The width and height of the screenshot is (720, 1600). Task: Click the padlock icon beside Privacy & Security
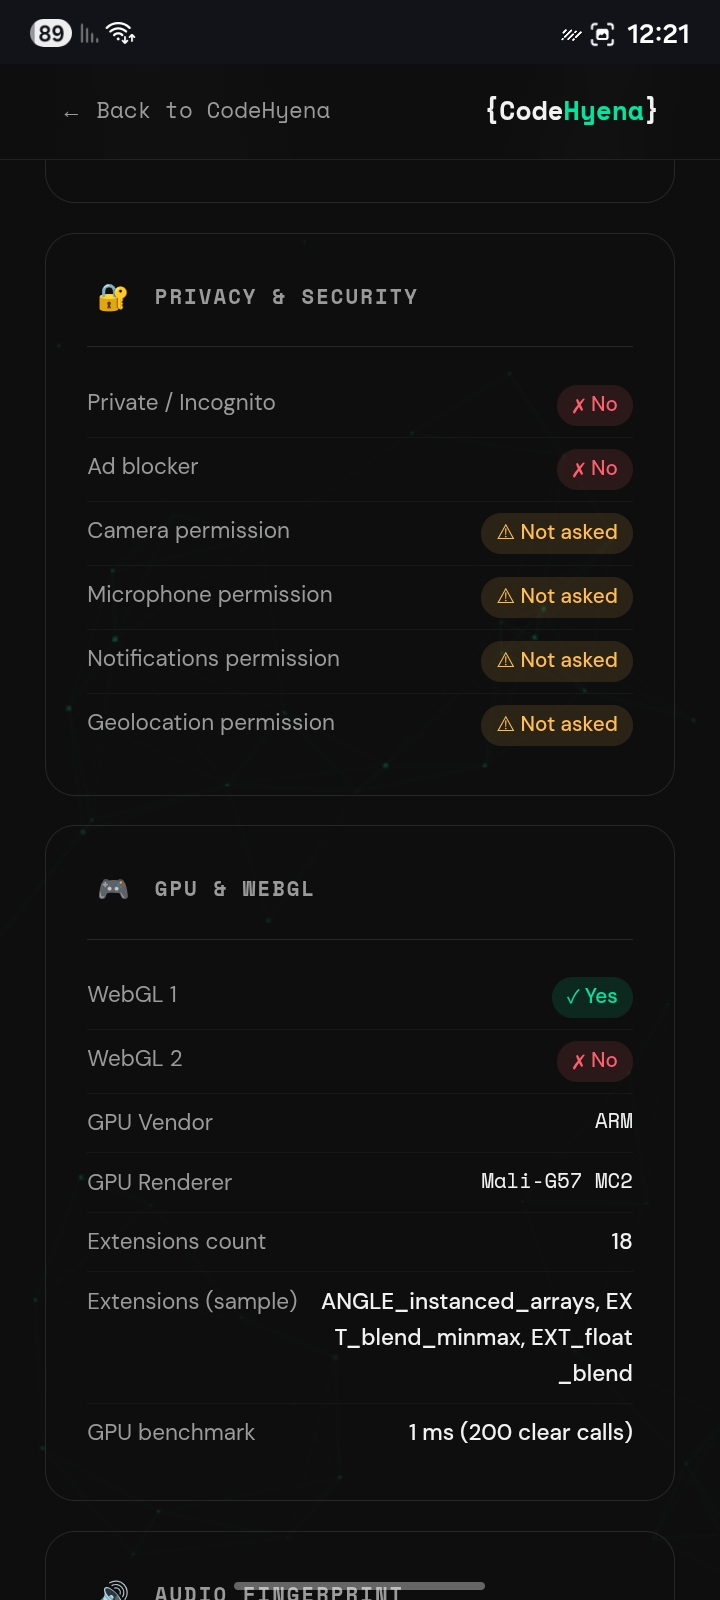coord(111,296)
